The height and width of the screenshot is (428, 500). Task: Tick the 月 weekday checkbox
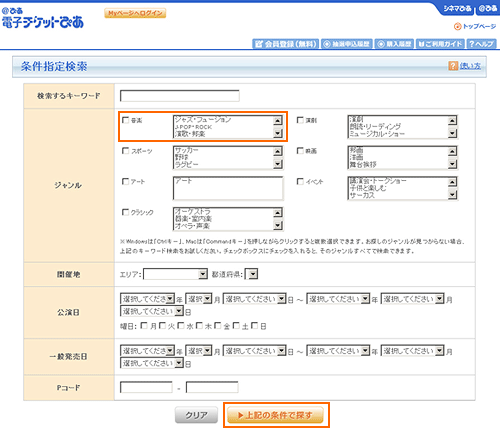[144, 325]
